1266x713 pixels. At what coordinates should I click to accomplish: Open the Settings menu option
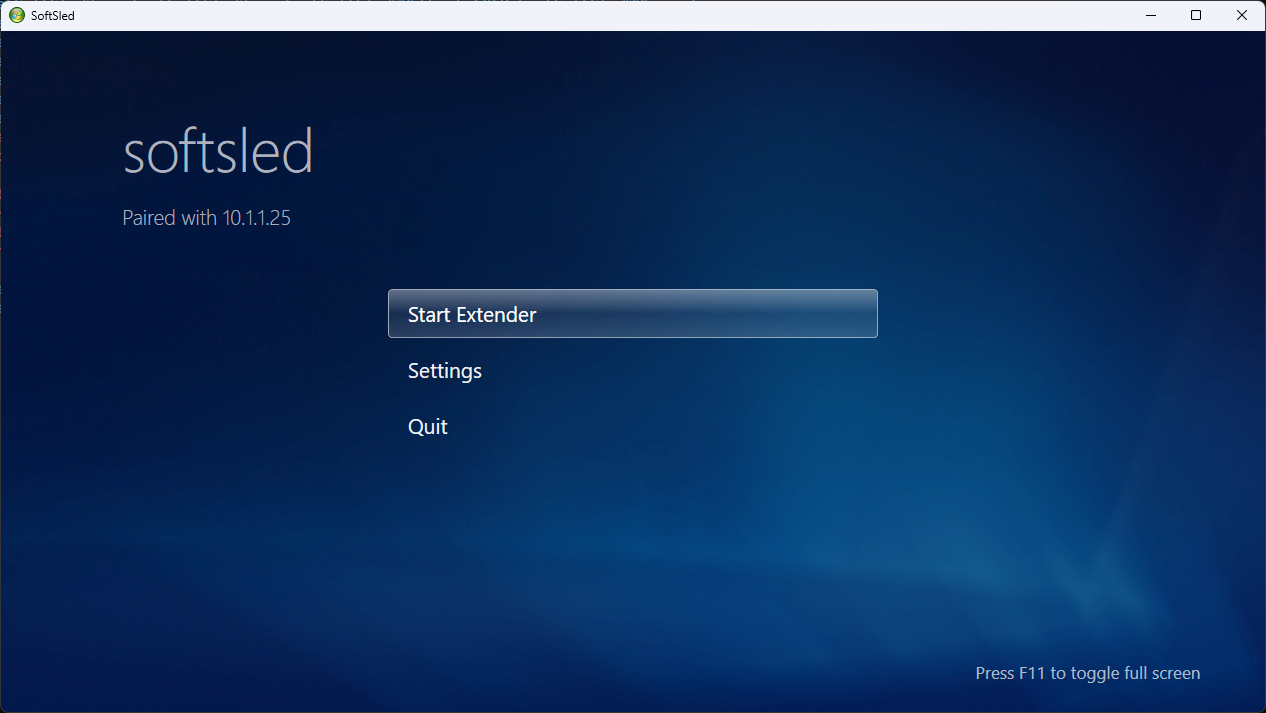pyautogui.click(x=632, y=371)
